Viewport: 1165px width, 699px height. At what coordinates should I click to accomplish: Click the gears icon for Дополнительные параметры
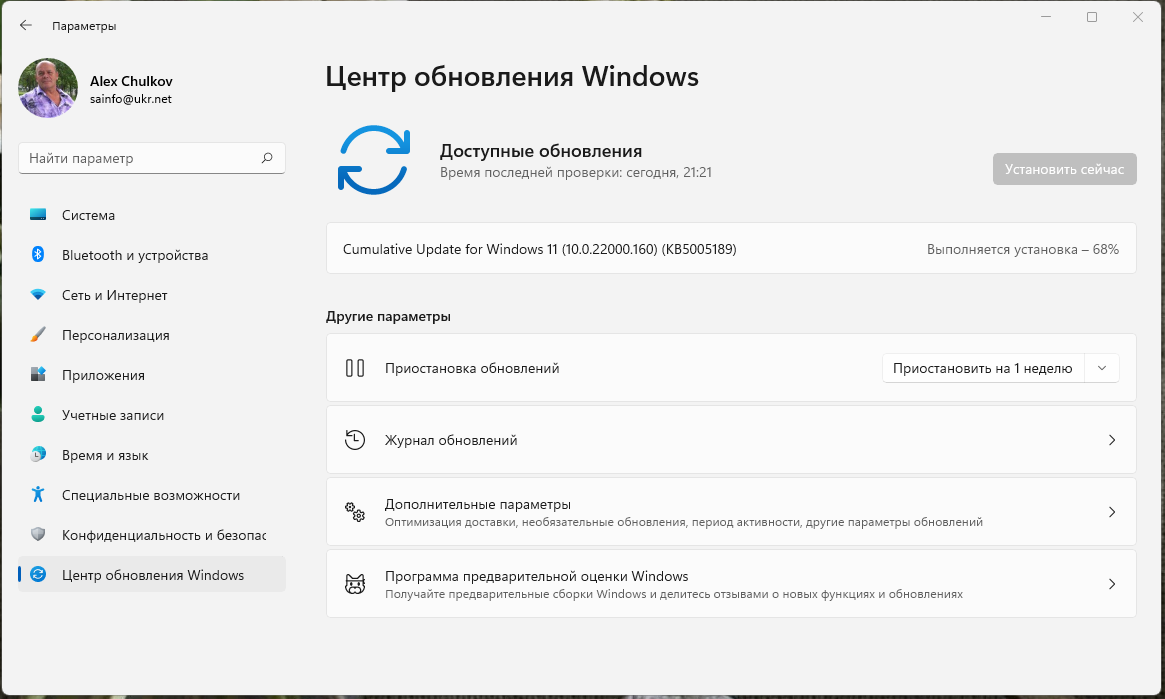point(355,512)
